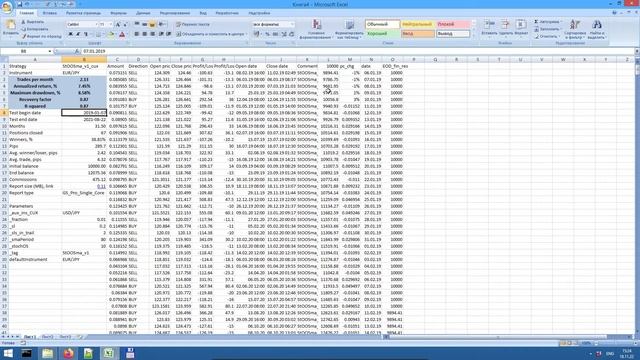The height and width of the screenshot is (360, 640).
Task: Open the Данные (Data) tab
Action: pyautogui.click(x=143, y=13)
